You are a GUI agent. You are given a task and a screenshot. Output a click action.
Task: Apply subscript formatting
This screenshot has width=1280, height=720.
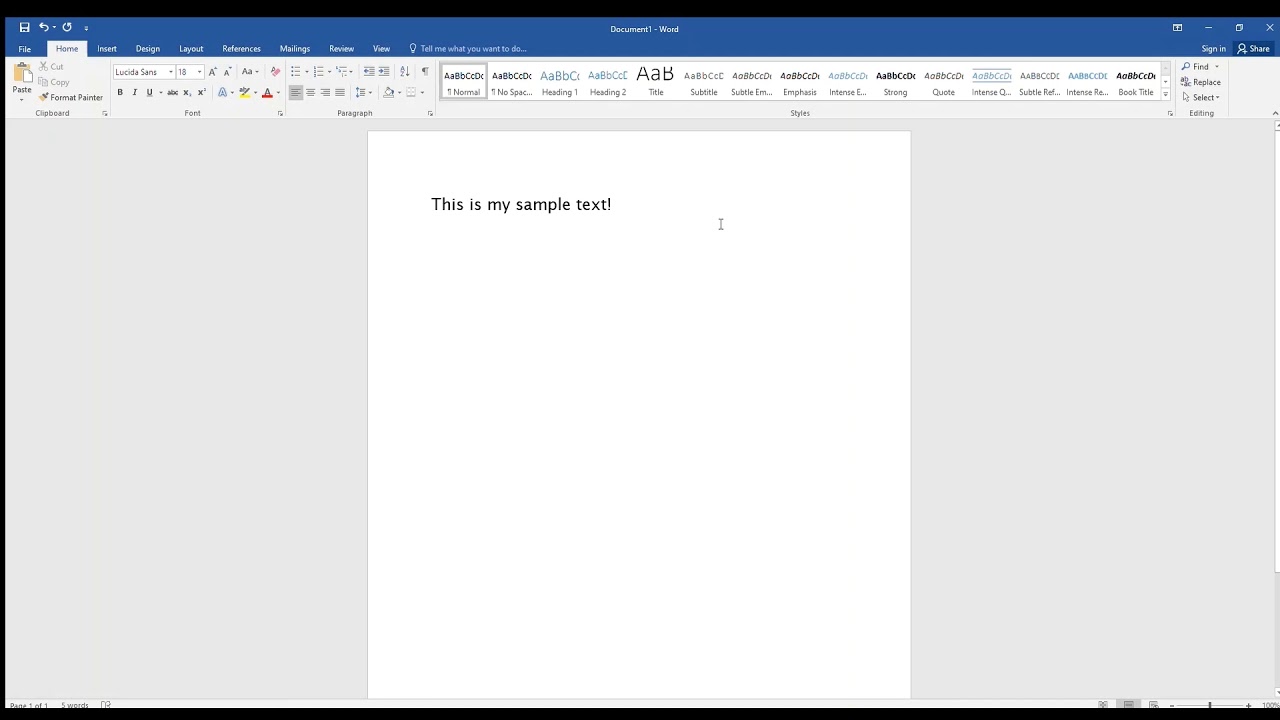coord(187,93)
